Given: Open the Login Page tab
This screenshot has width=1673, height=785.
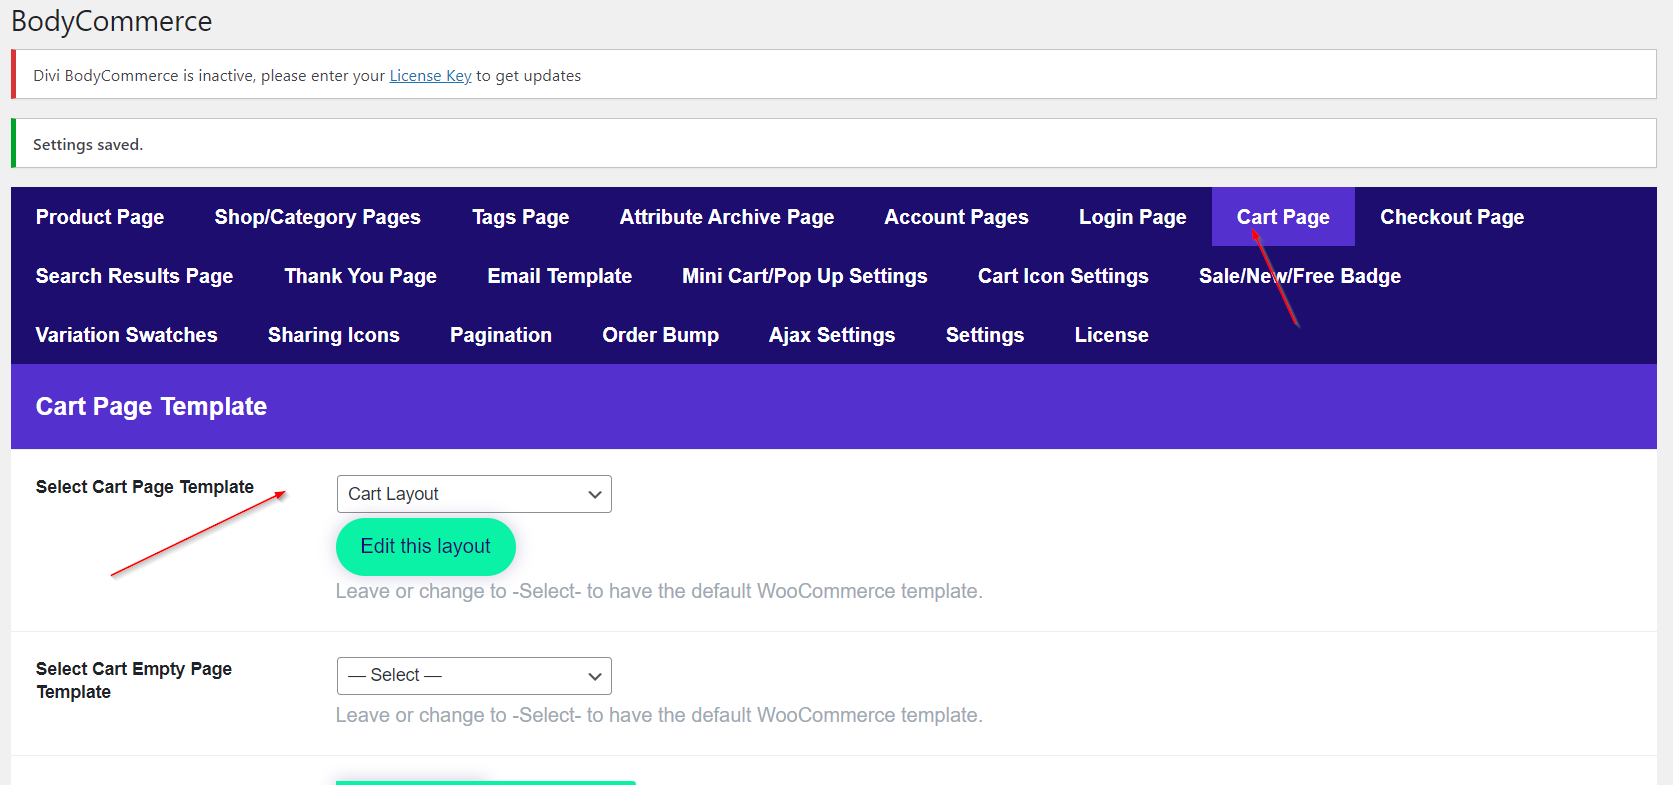Looking at the screenshot, I should click(1132, 217).
